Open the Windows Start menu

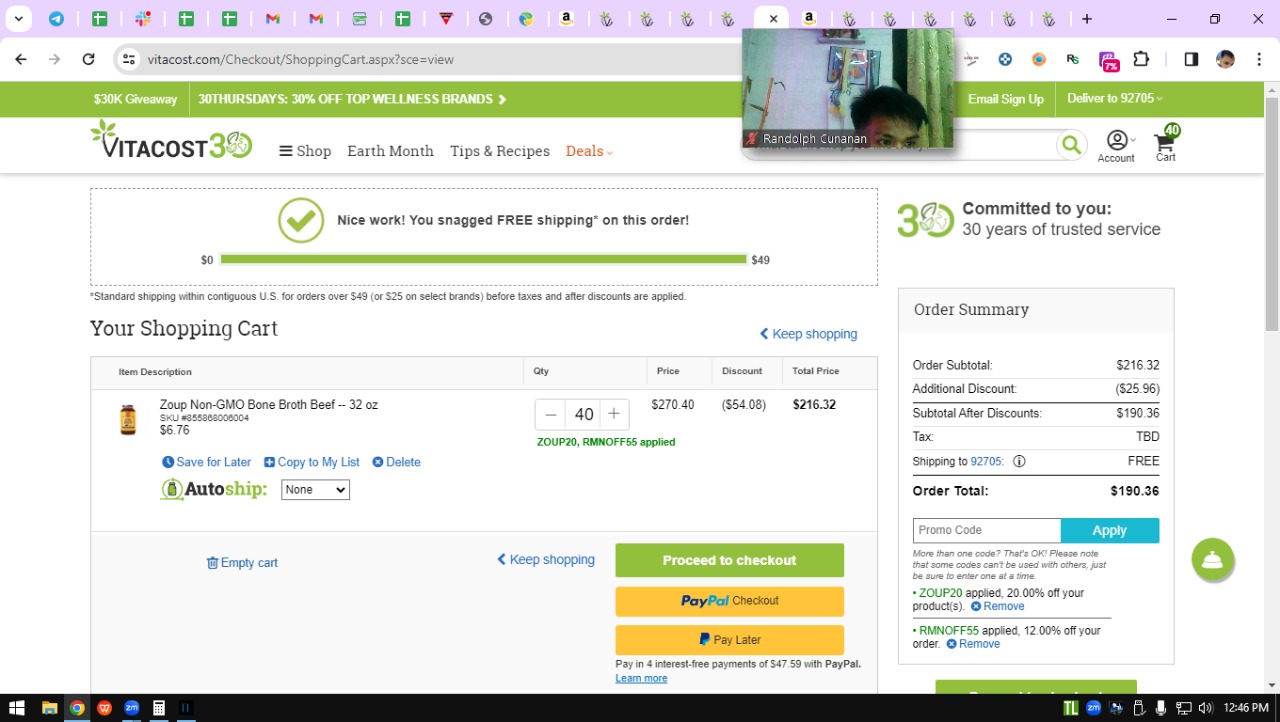(x=17, y=708)
